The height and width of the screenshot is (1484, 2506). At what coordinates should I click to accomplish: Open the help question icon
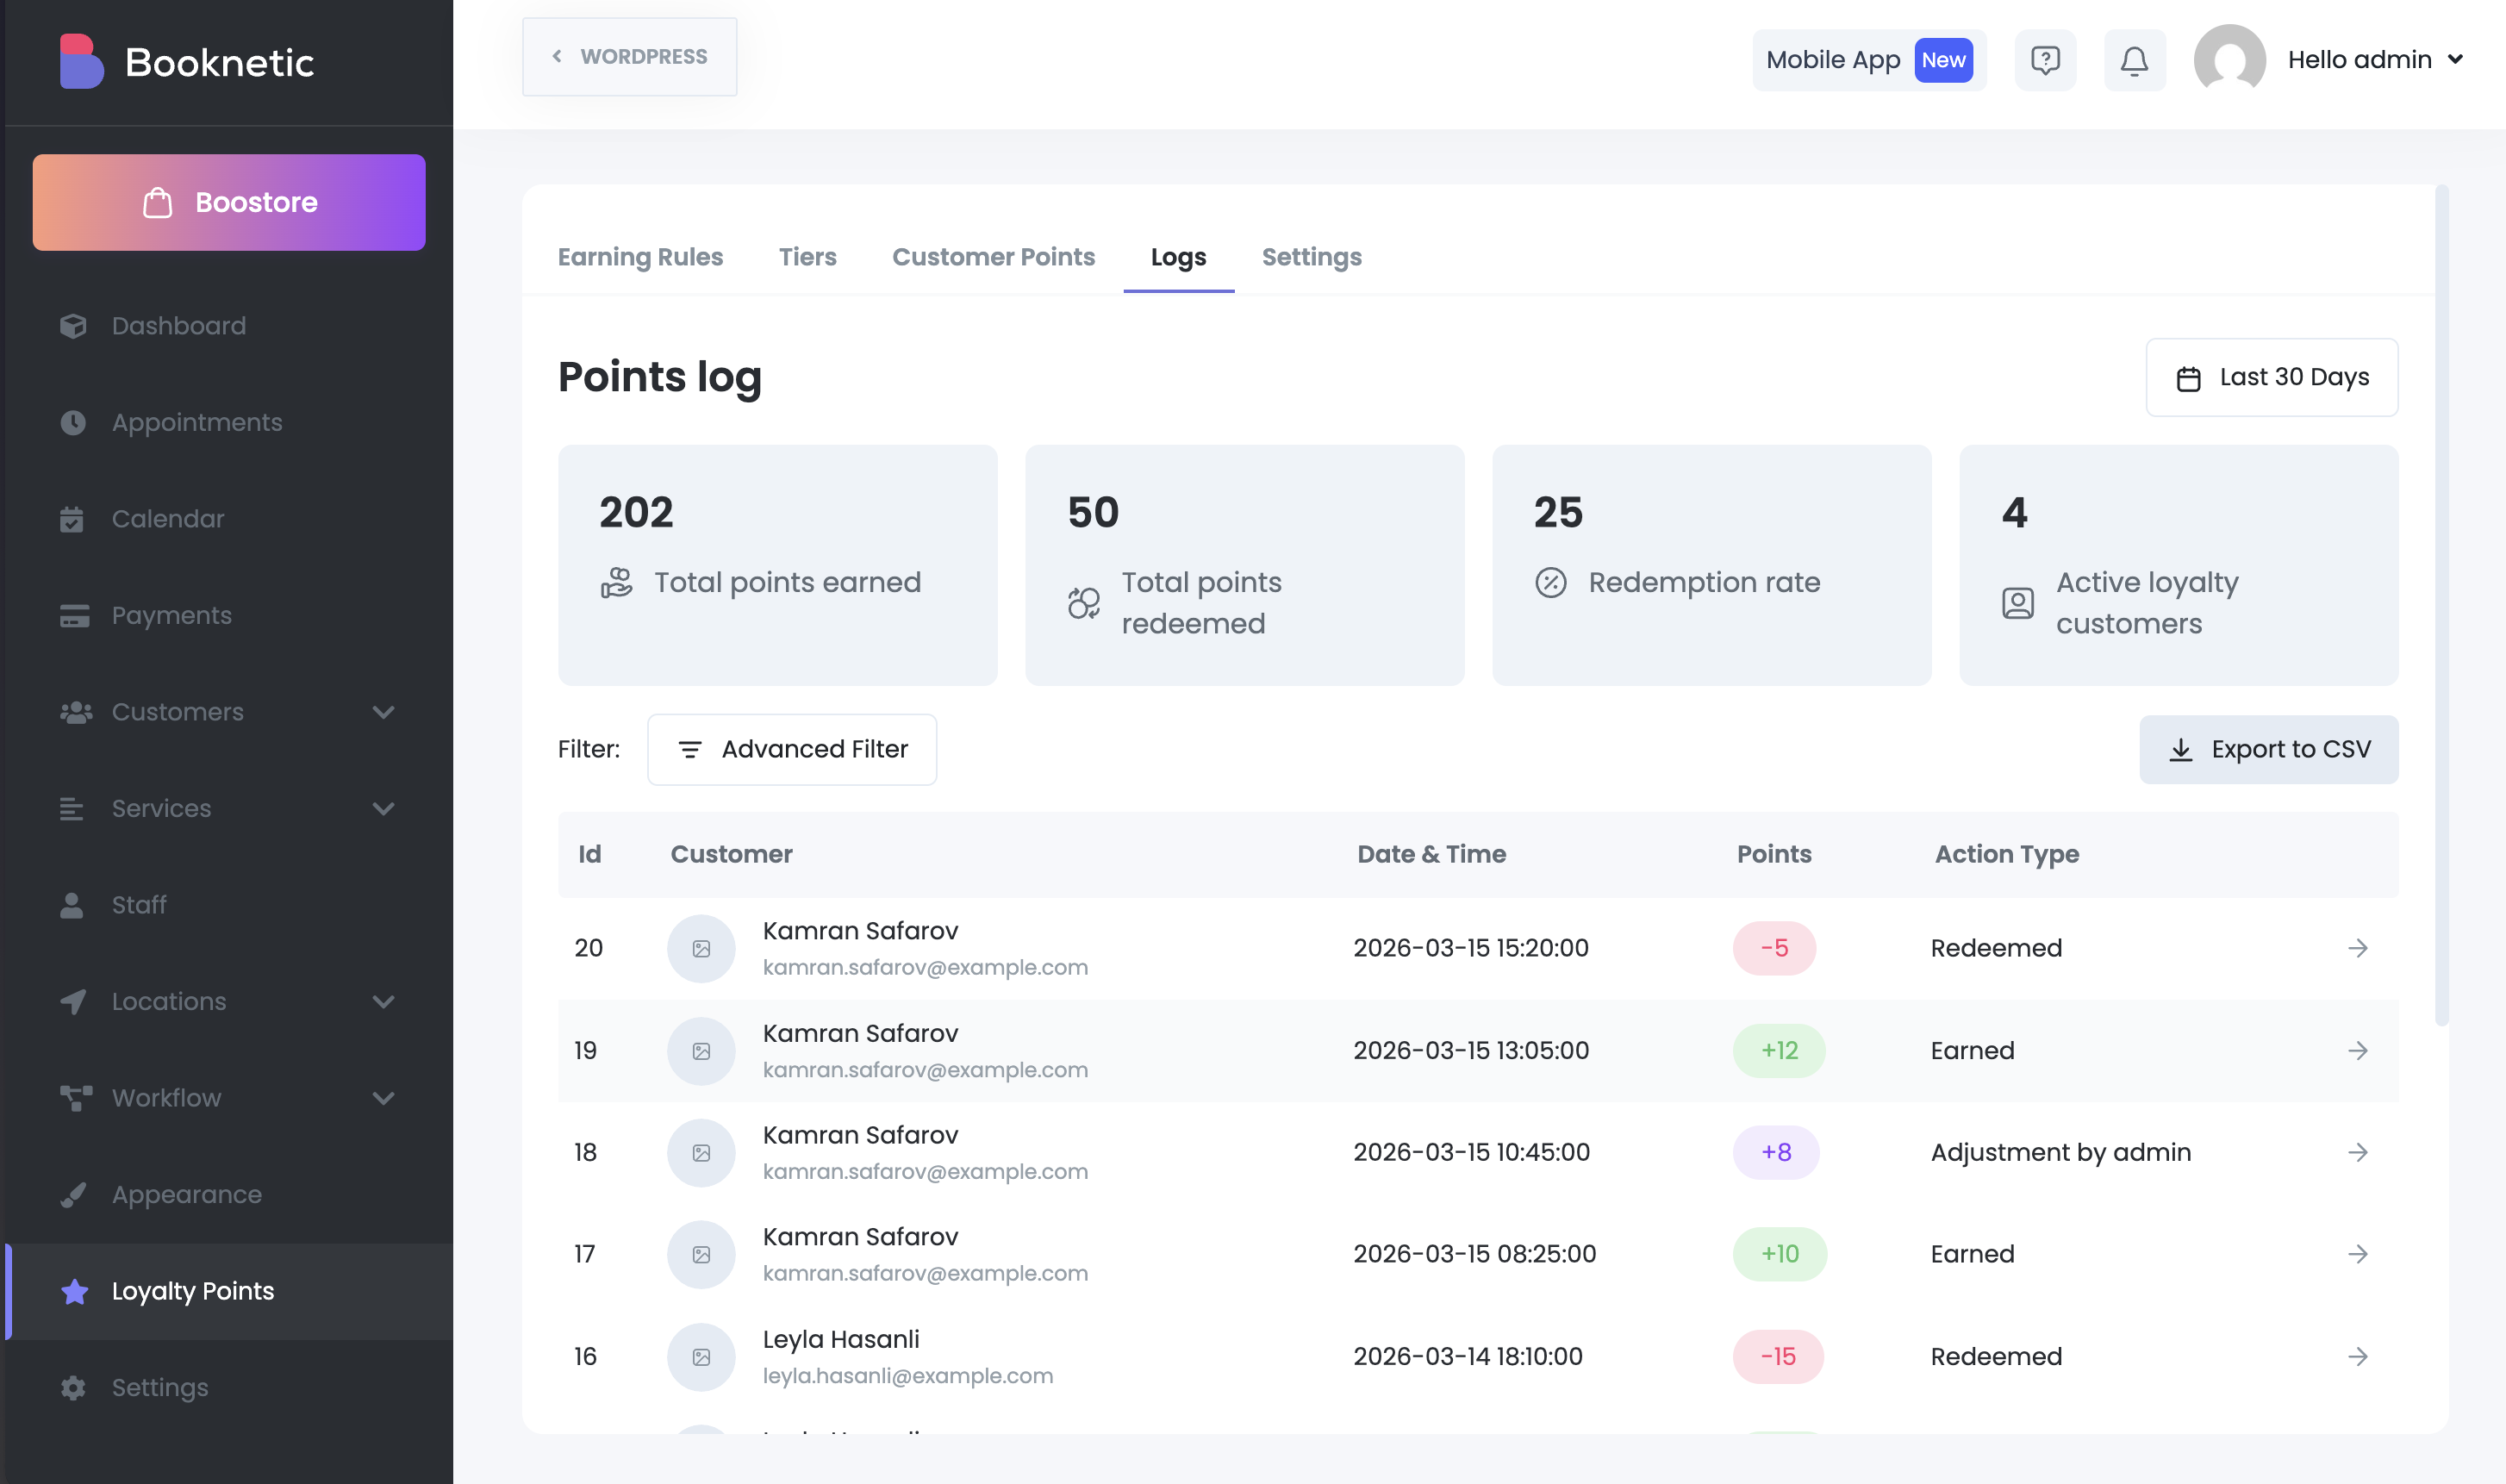point(2045,61)
